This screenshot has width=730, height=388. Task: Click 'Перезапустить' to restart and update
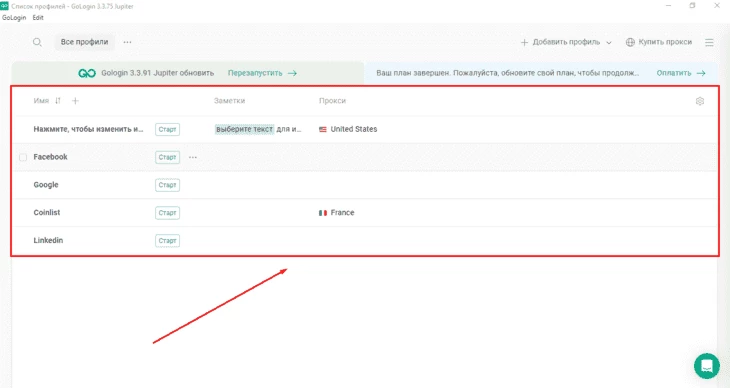255,73
